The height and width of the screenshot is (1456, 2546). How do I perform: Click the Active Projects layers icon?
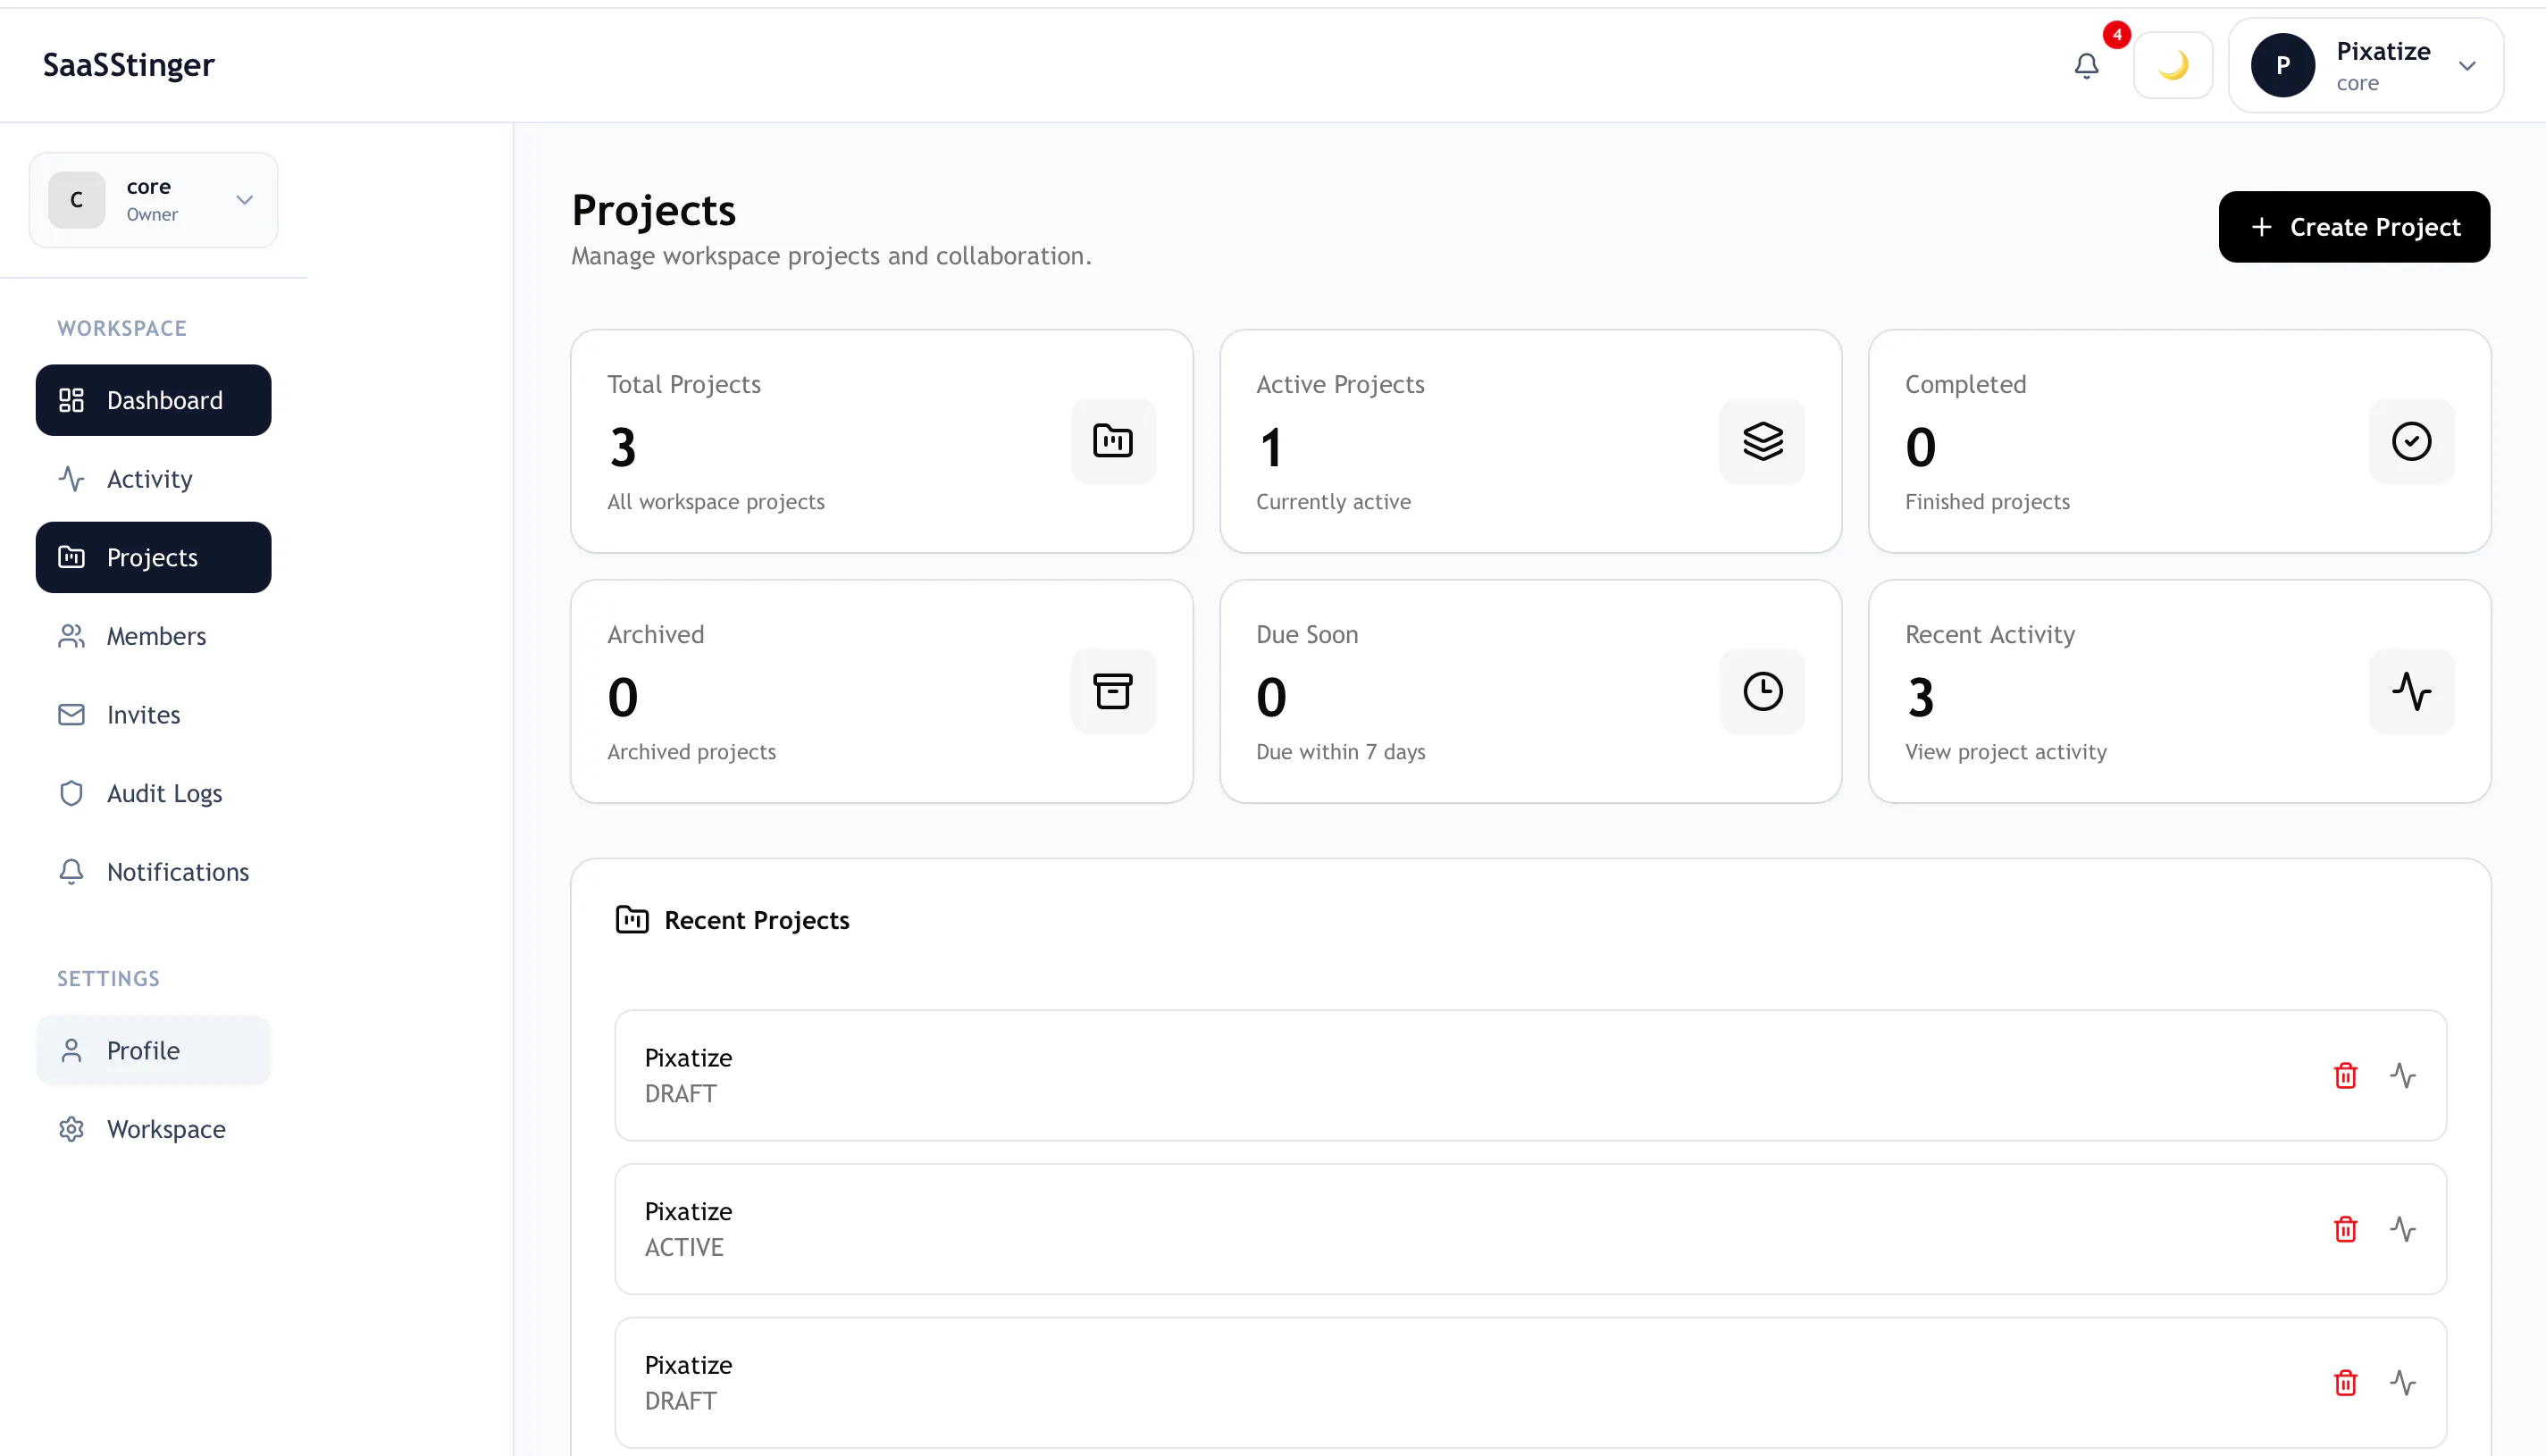pyautogui.click(x=1762, y=441)
